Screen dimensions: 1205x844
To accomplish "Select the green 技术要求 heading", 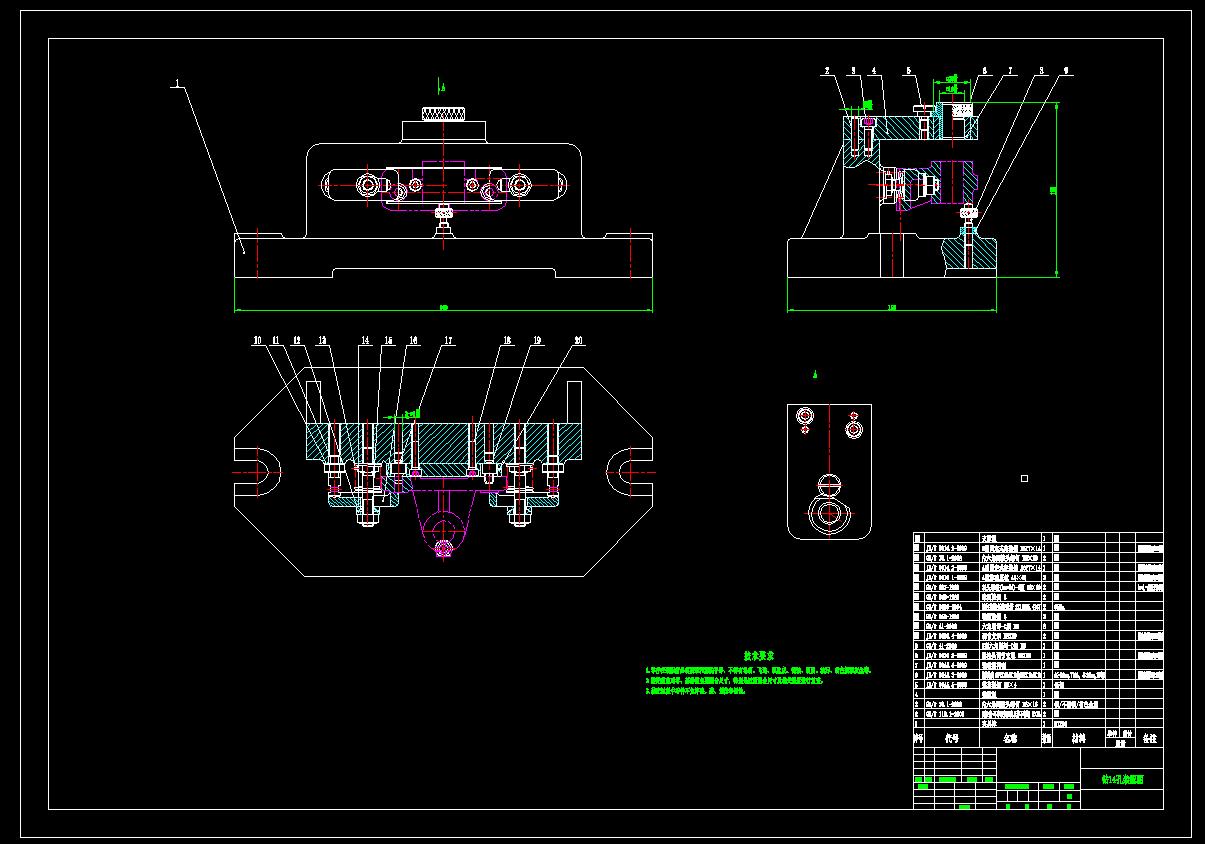I will click(759, 655).
